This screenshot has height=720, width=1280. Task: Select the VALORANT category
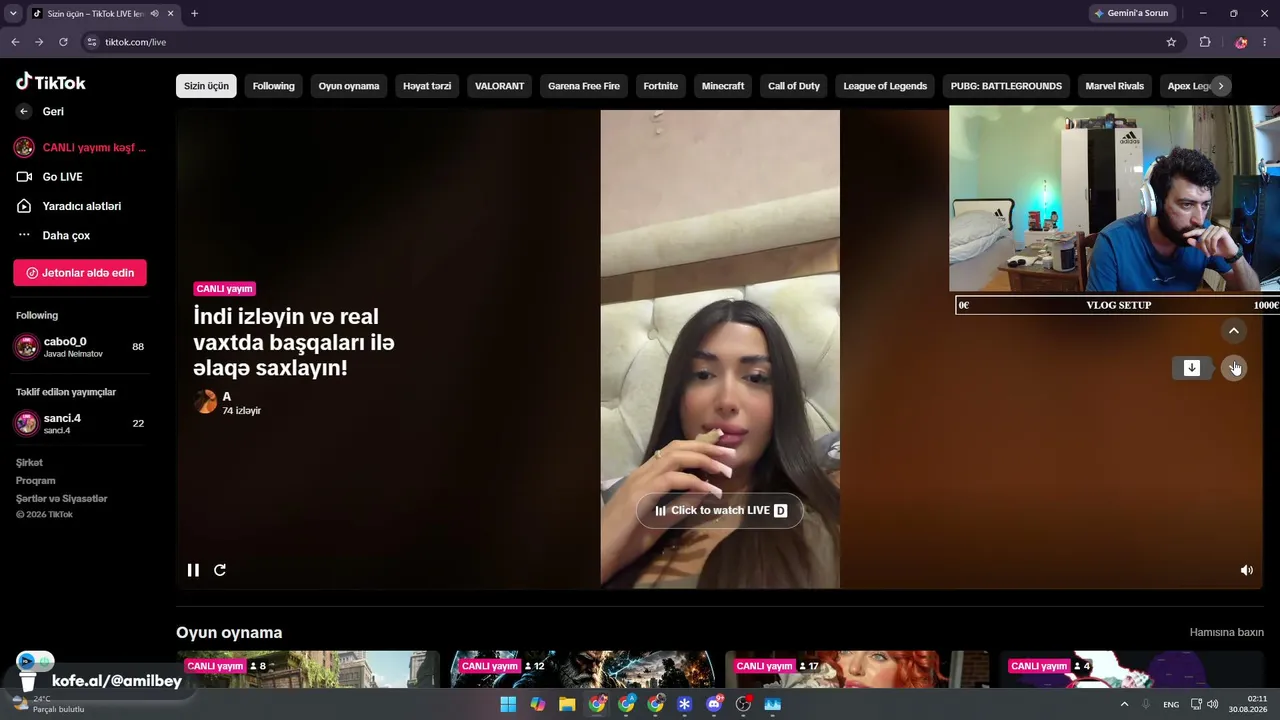[499, 86]
